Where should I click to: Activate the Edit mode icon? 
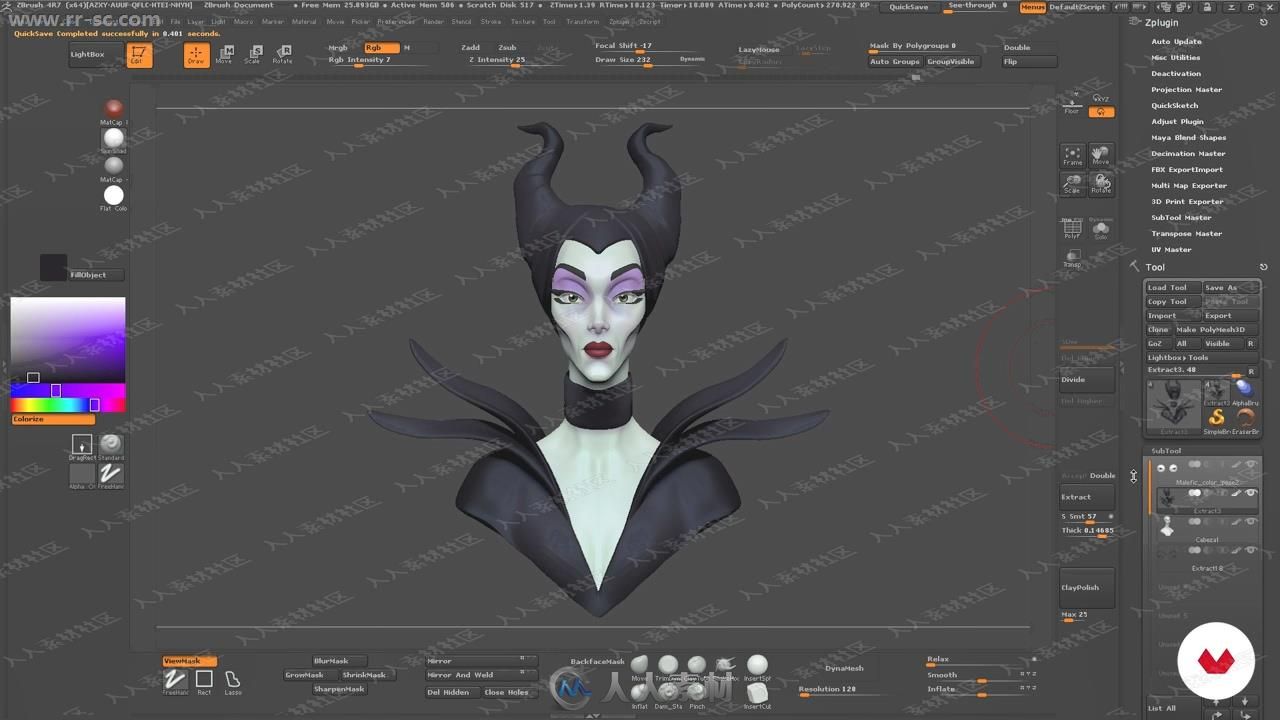[x=139, y=55]
